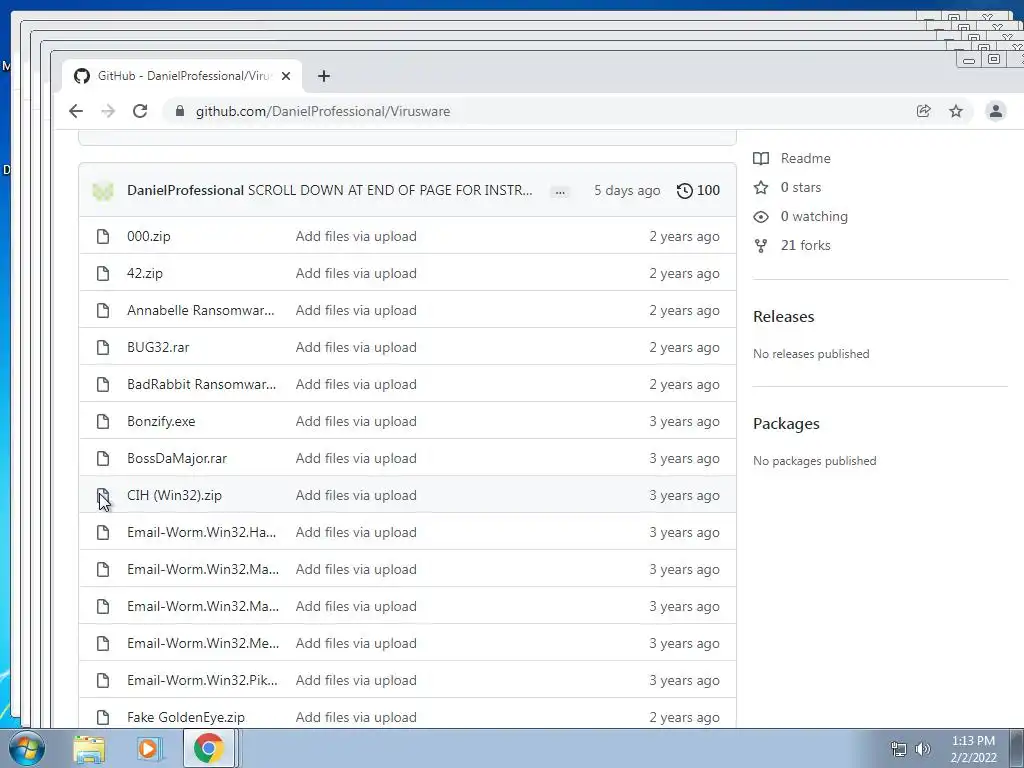Open file CIH (Win32).zip
The image size is (1024, 768).
[x=174, y=495]
